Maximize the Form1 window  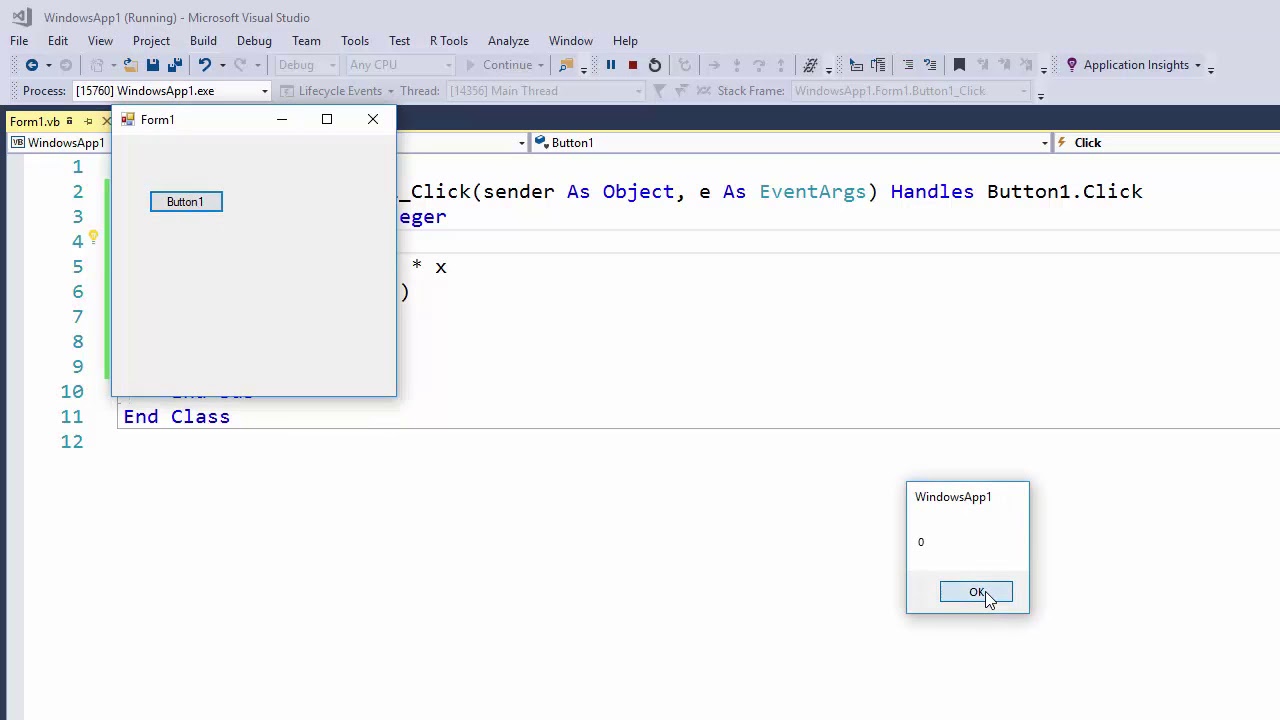tap(327, 119)
